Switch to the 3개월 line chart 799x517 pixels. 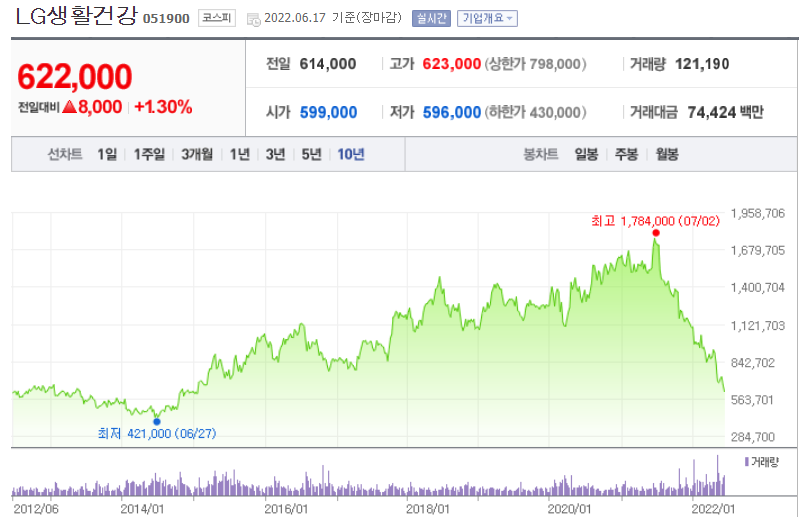click(197, 154)
